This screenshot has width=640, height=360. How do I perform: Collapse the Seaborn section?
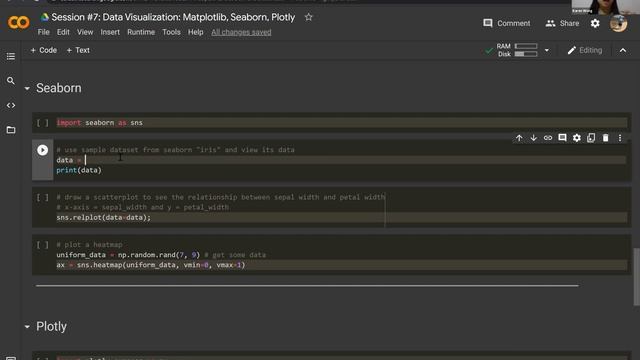tap(27, 88)
